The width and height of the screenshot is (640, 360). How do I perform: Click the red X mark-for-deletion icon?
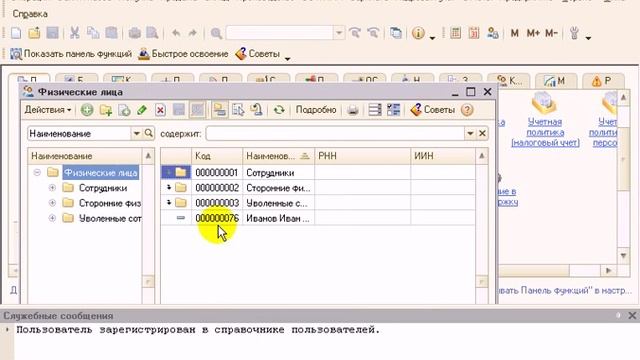[160, 110]
